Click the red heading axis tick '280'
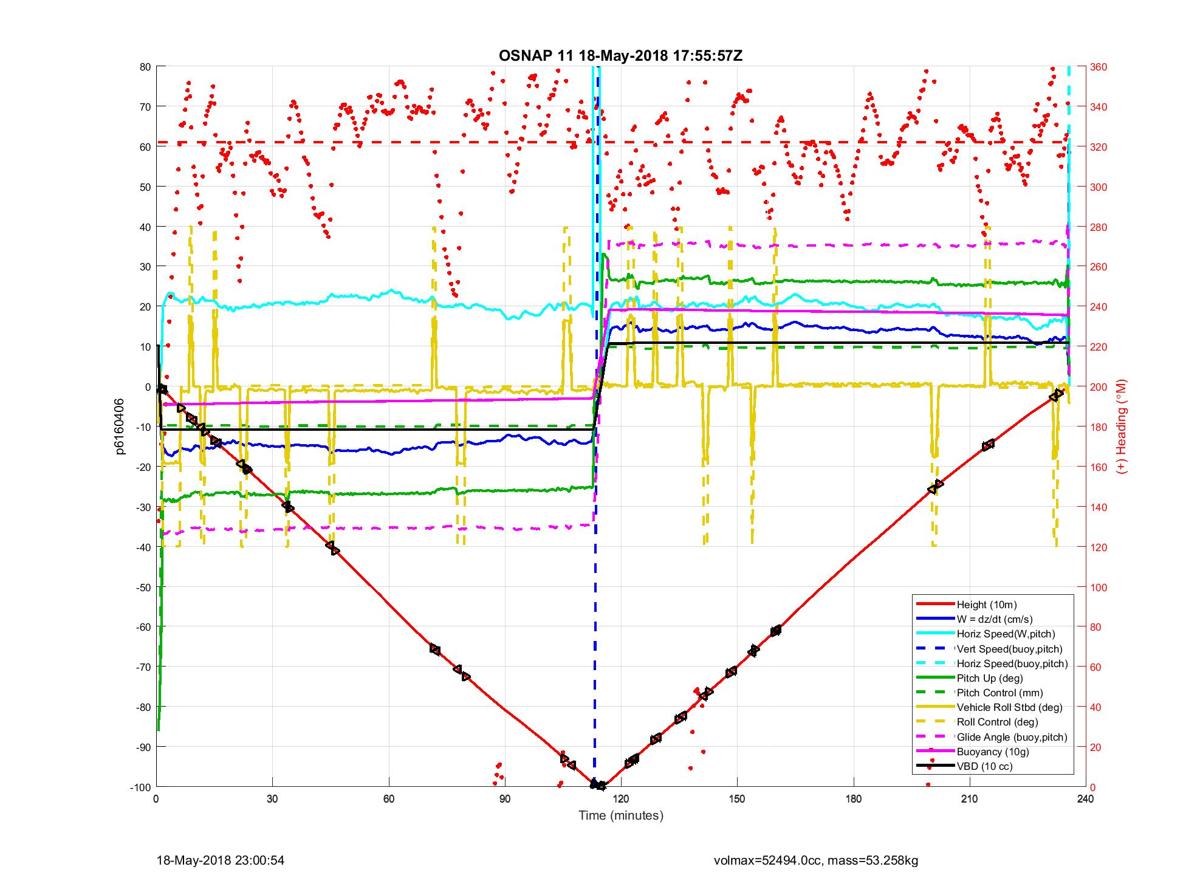Viewport: 1200px width, 885px height. point(1099,227)
